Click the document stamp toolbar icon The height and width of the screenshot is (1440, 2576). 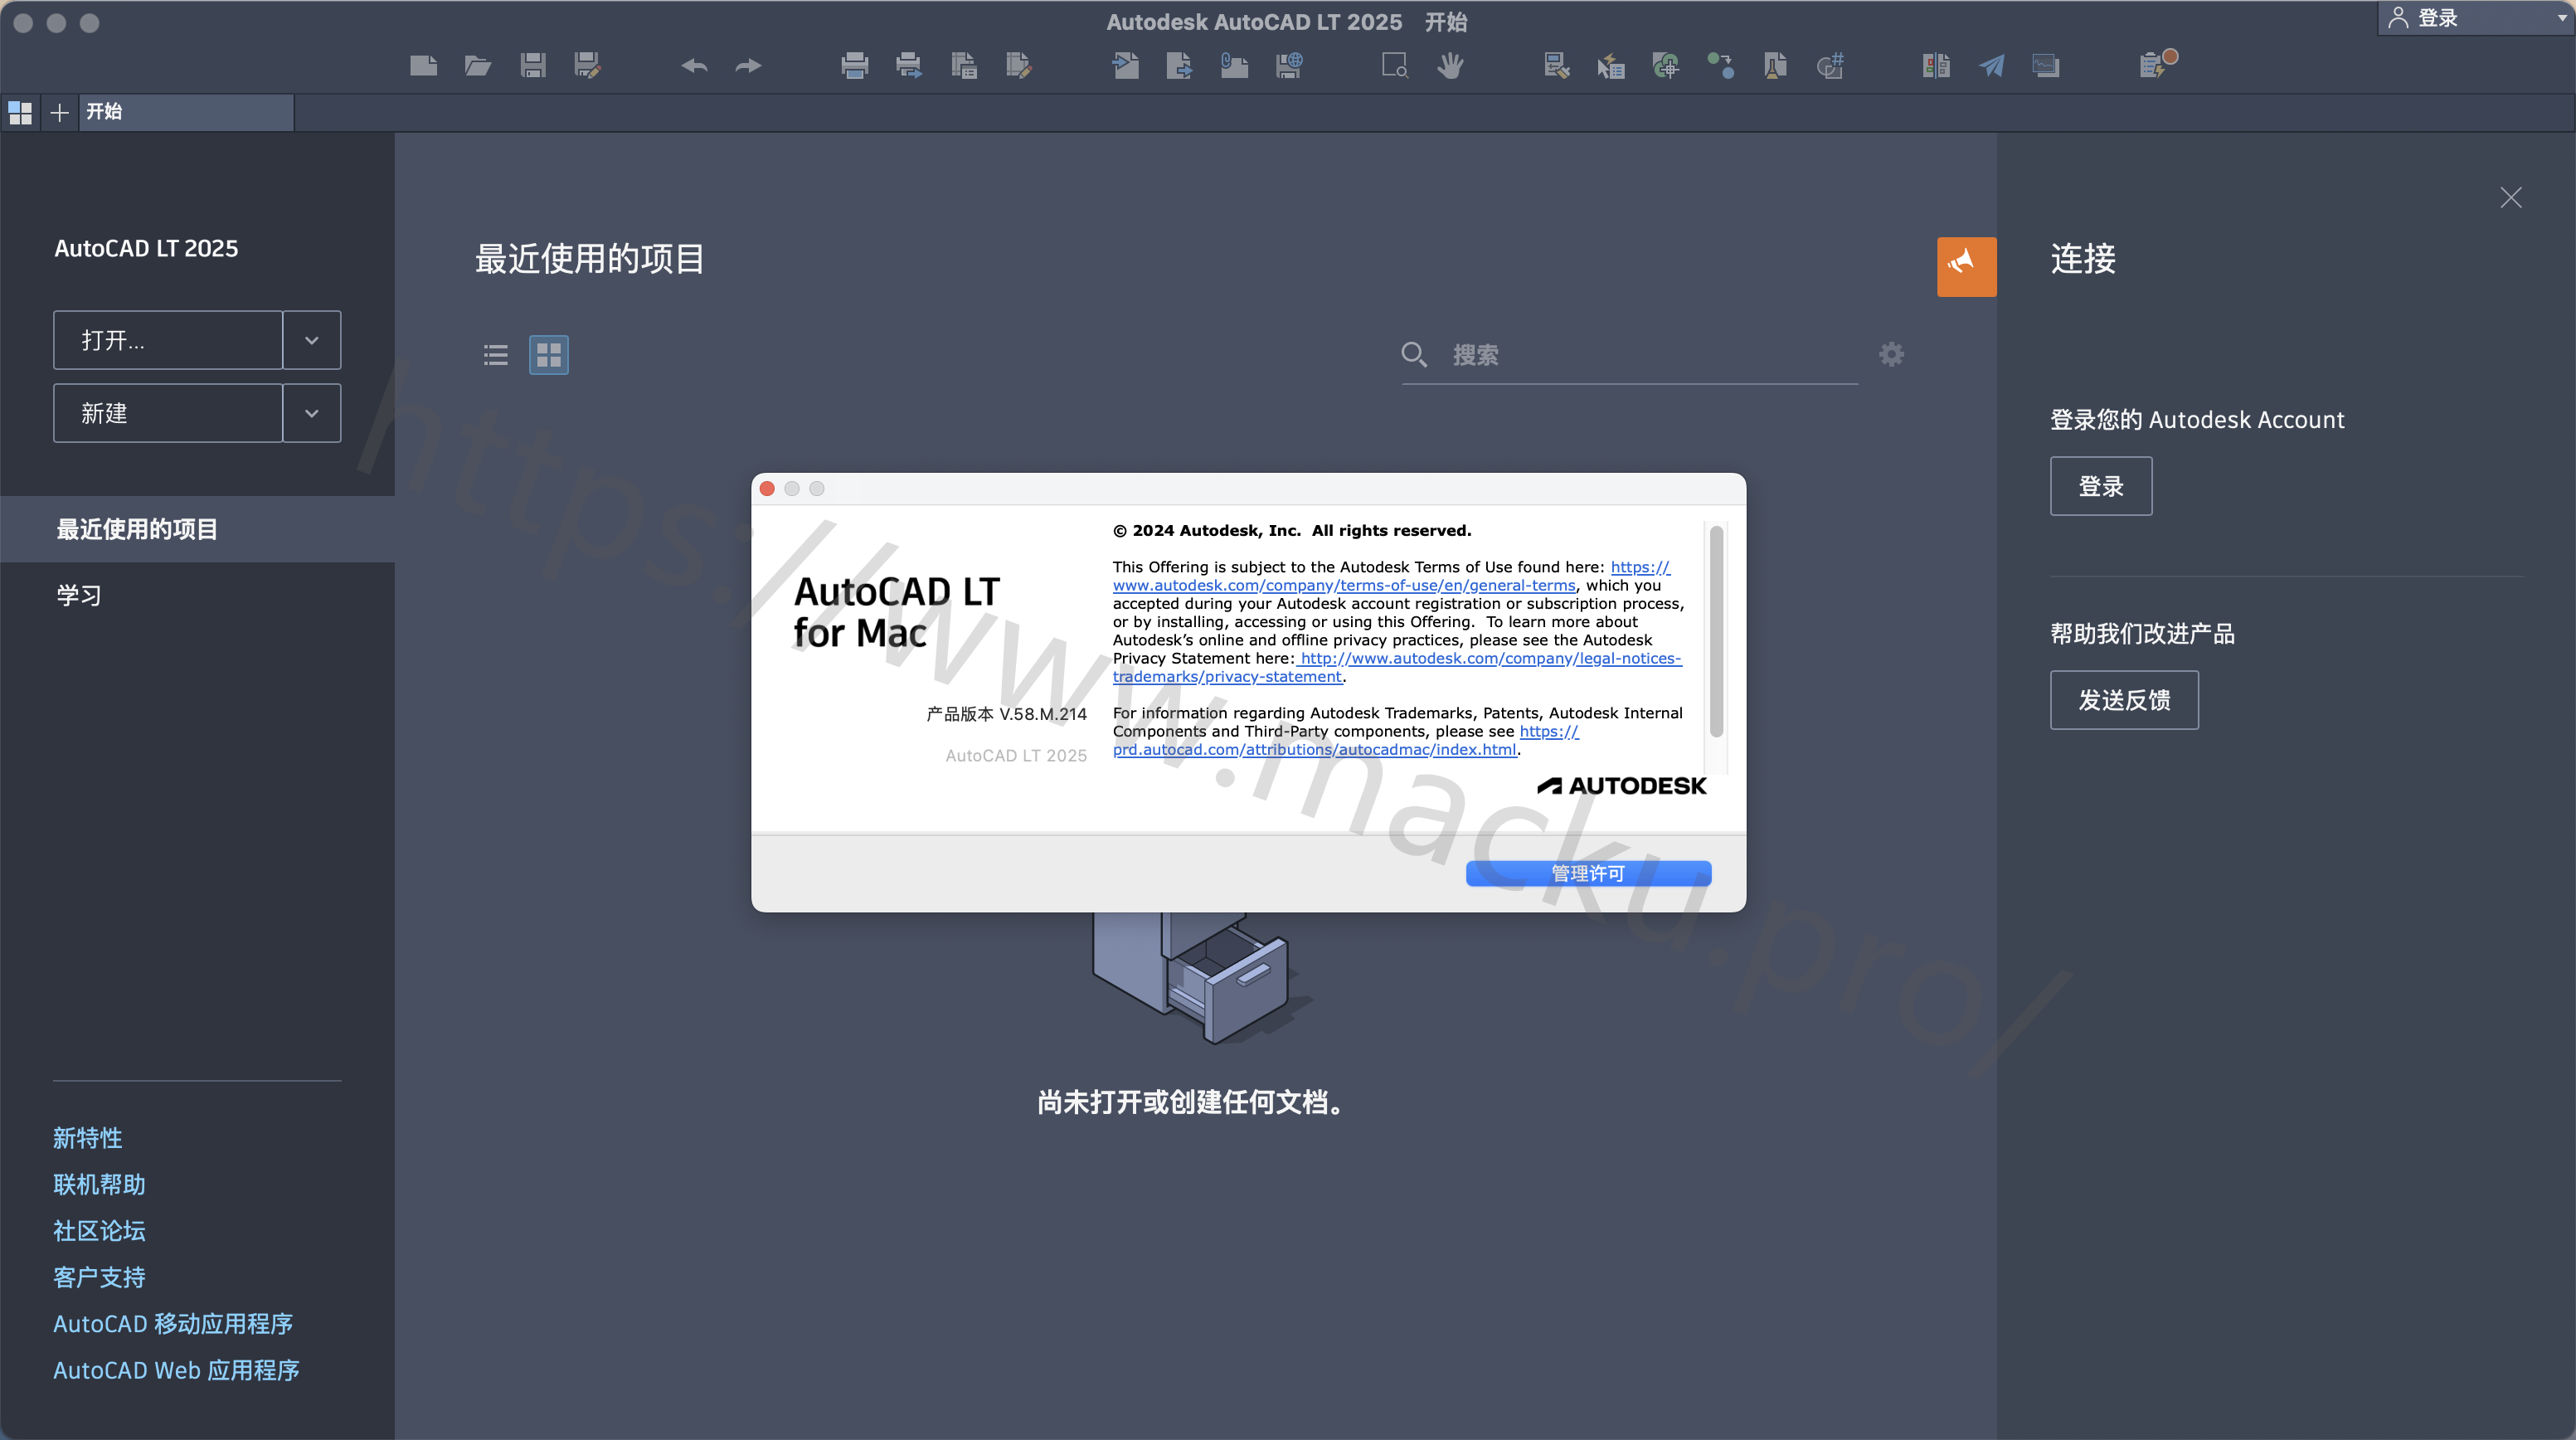point(1775,66)
